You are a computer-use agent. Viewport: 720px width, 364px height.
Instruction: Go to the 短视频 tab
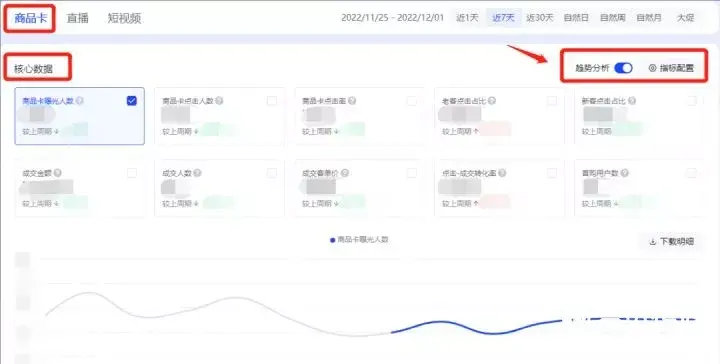click(x=124, y=18)
